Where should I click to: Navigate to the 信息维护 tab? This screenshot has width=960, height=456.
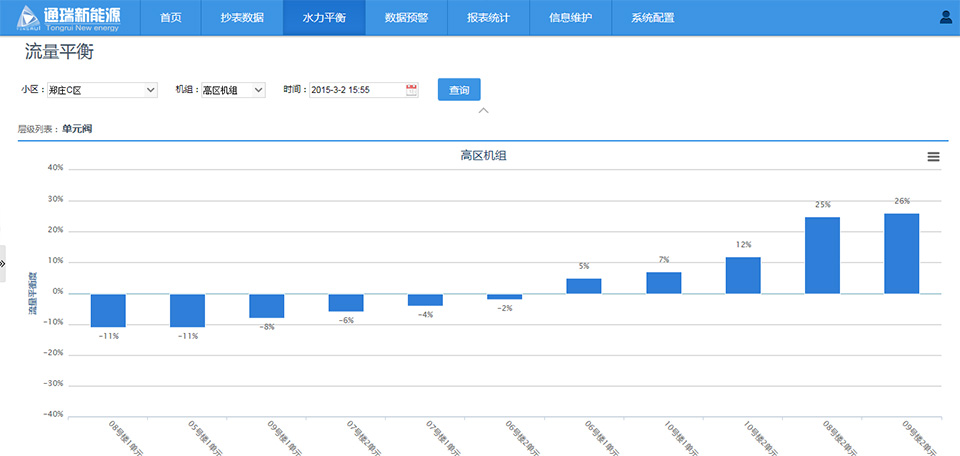(x=570, y=18)
